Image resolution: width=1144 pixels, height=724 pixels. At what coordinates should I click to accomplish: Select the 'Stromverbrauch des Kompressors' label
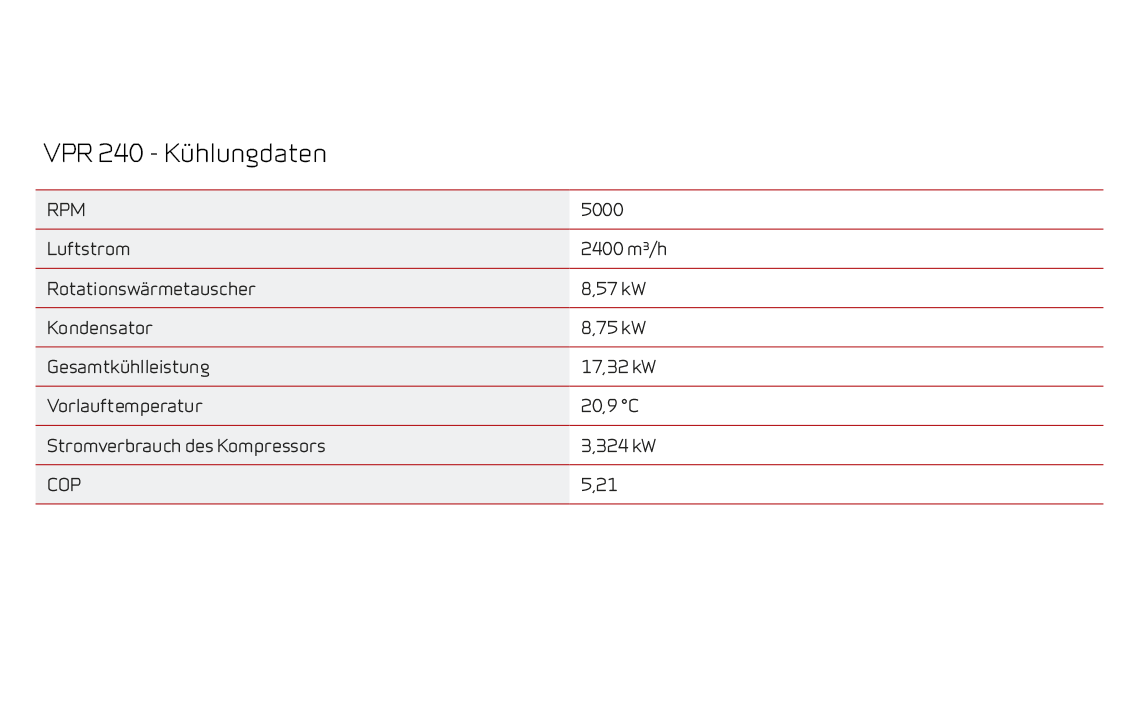(186, 446)
